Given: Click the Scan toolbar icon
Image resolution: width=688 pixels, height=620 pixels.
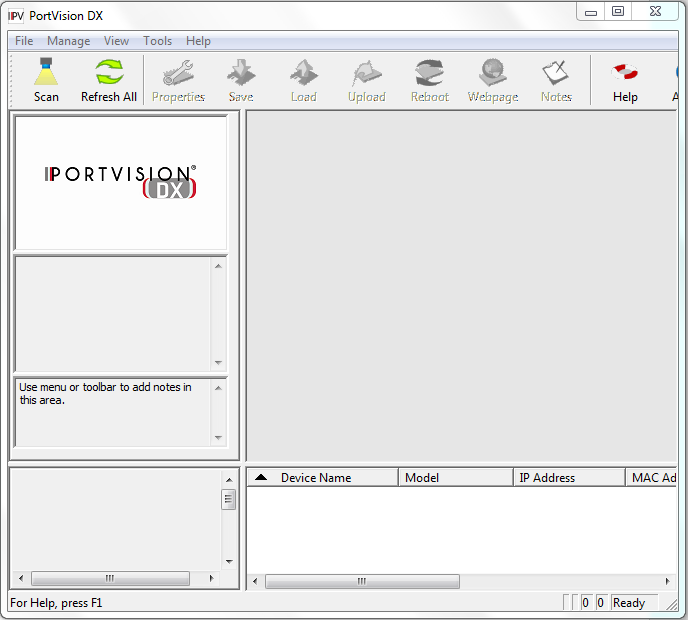Looking at the screenshot, I should coord(46,80).
